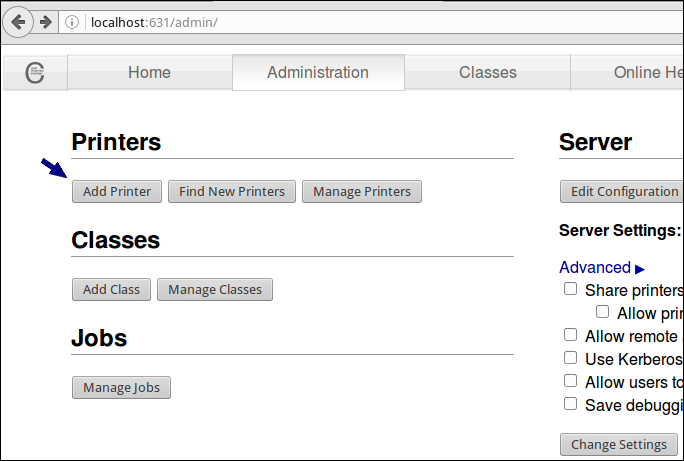Click Find New Printers button

pyautogui.click(x=232, y=191)
